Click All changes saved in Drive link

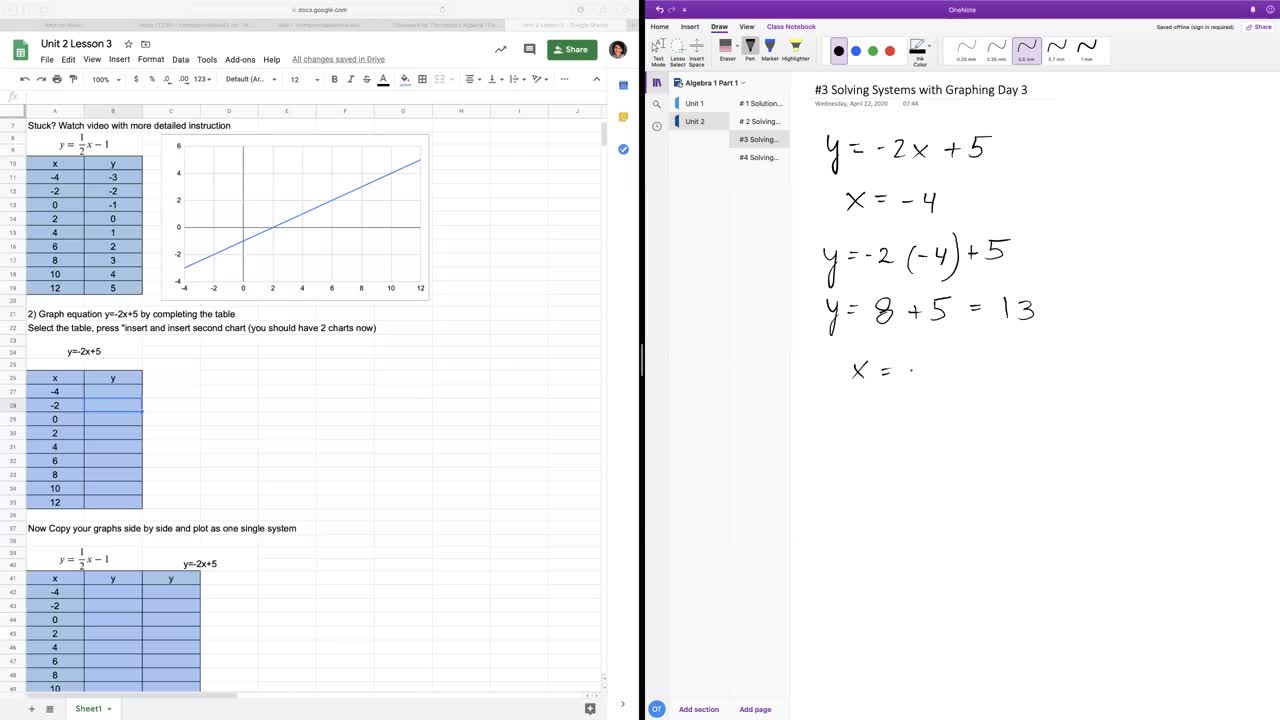tap(338, 60)
